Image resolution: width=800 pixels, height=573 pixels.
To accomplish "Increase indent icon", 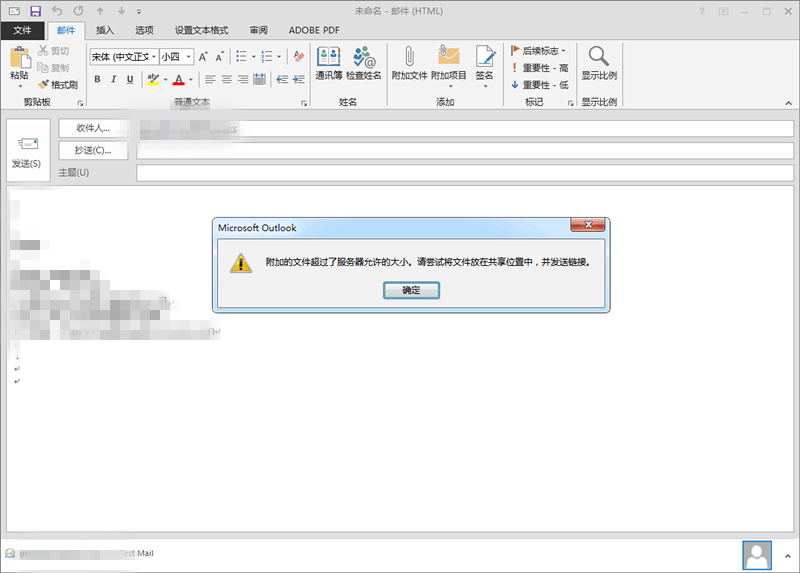I will [299, 79].
